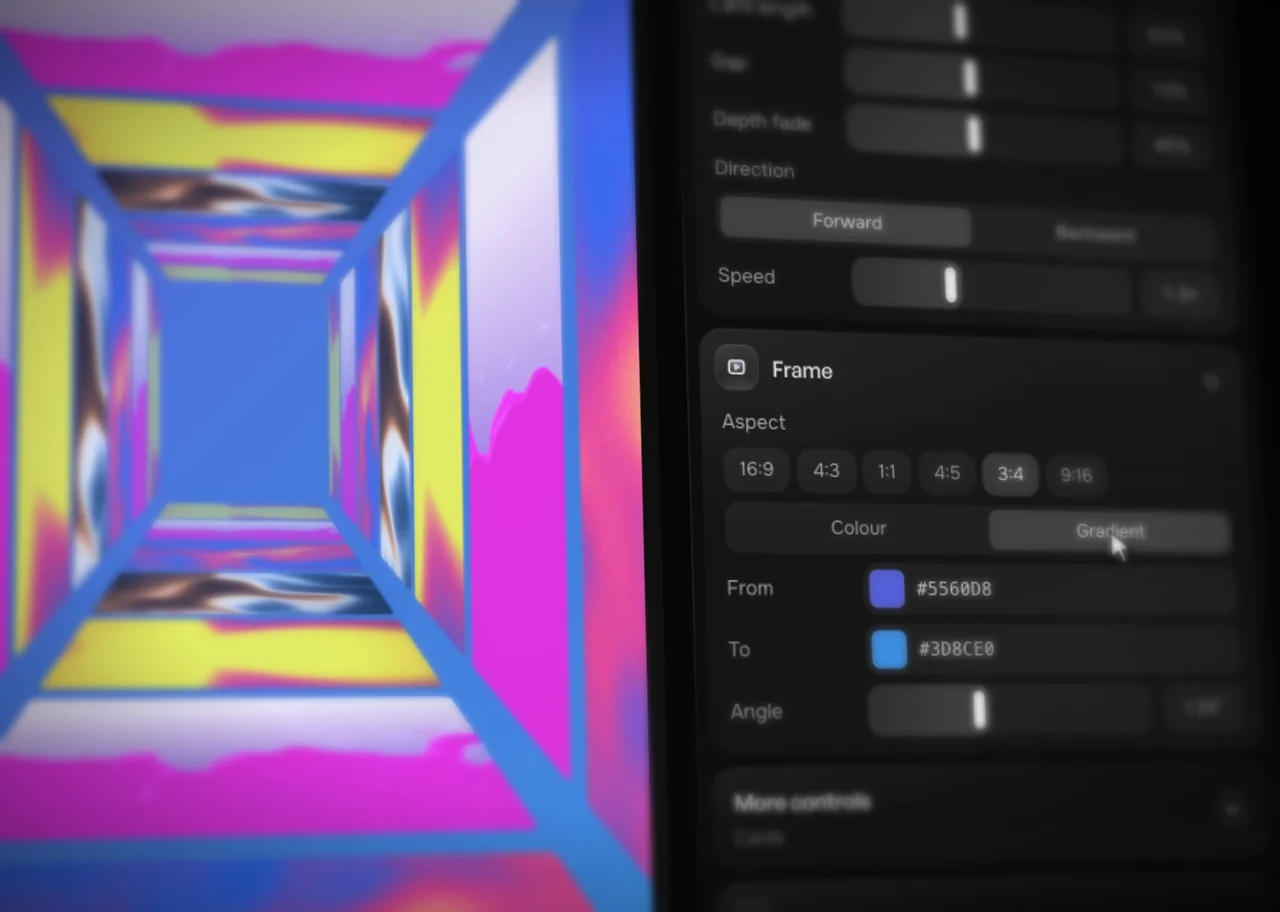Select the 4:3 aspect ratio

[826, 471]
